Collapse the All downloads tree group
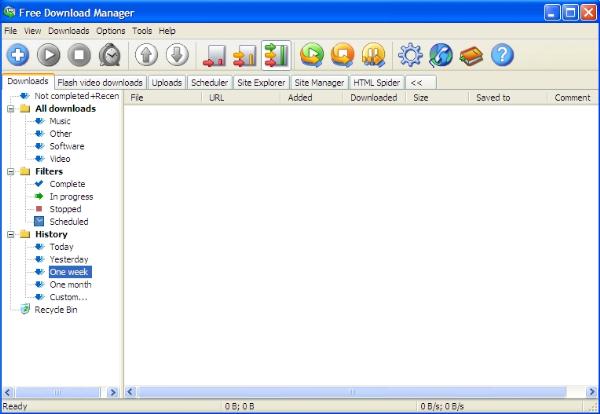This screenshot has height=414, width=600. [10, 108]
